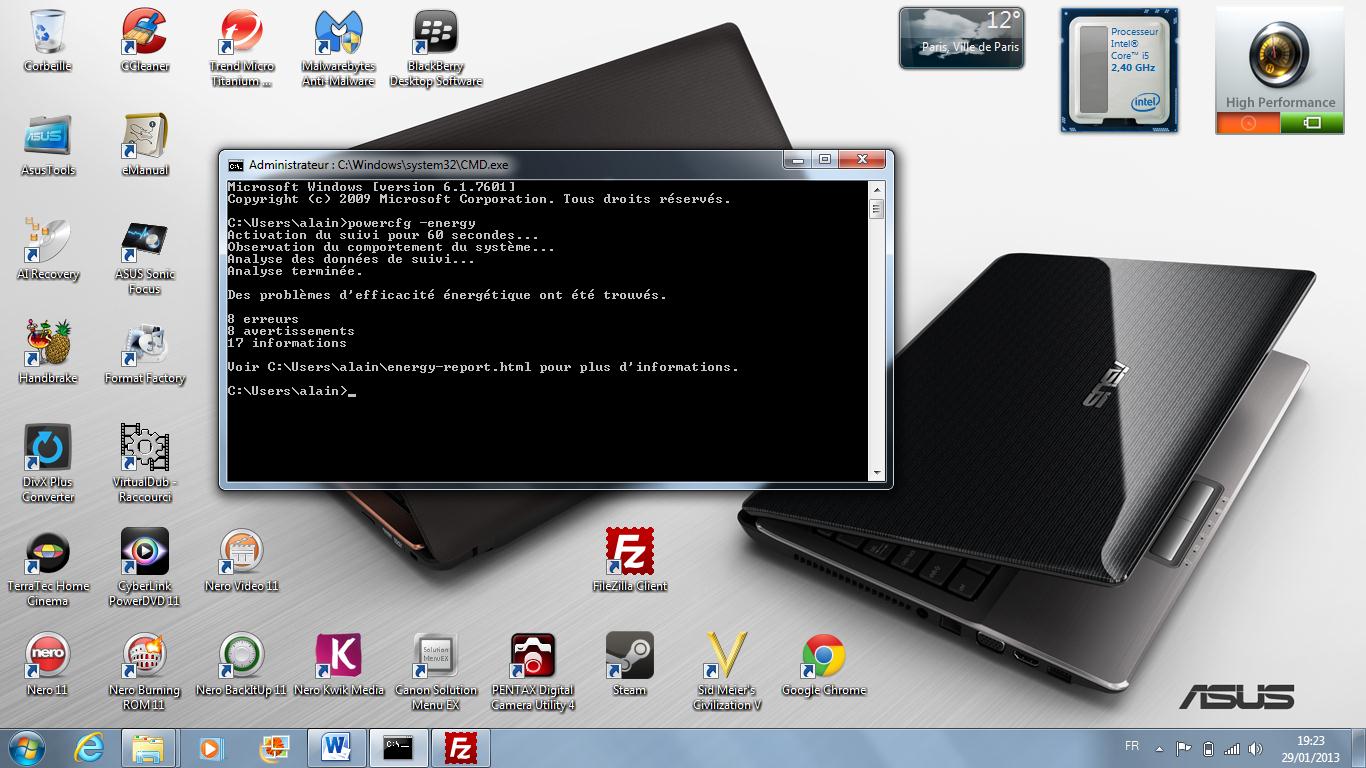Switch power gadget using green battery button
The image size is (1366, 768).
pyautogui.click(x=1312, y=123)
